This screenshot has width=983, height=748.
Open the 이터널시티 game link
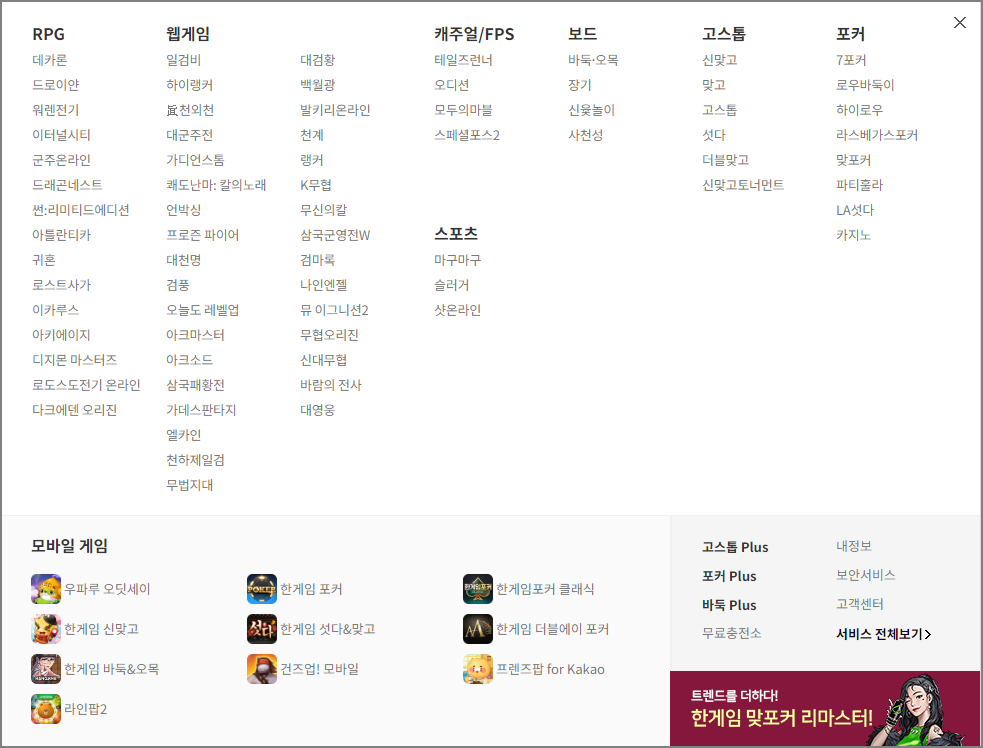point(61,135)
